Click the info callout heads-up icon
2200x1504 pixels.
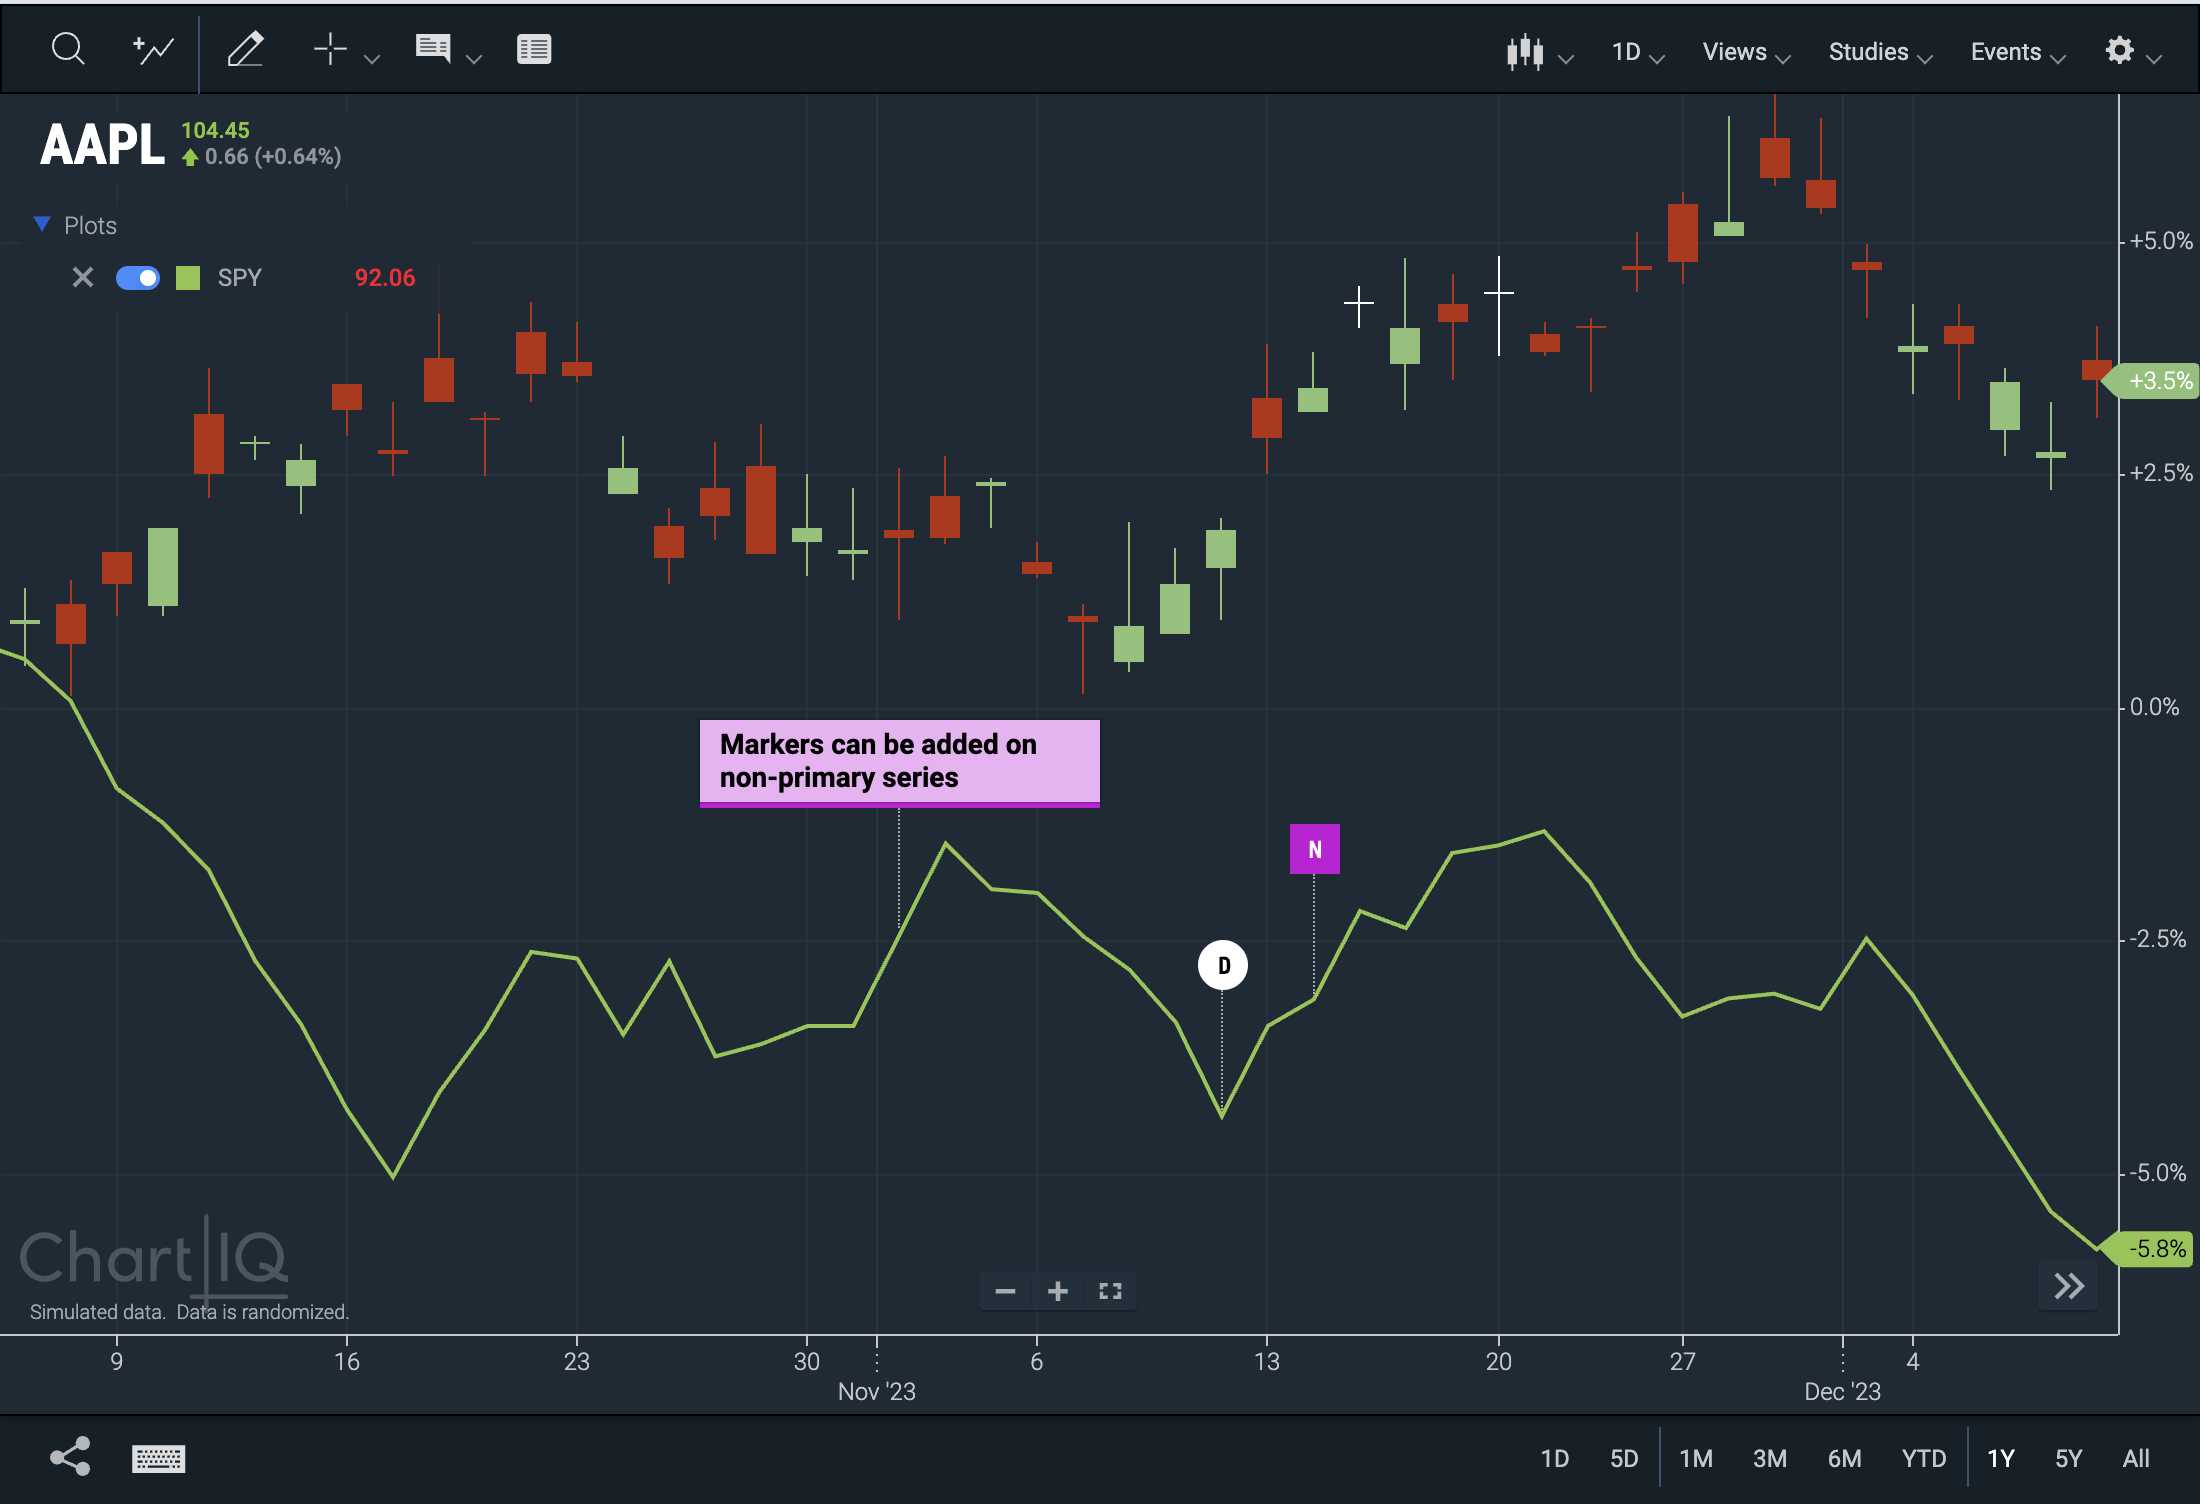tap(433, 48)
